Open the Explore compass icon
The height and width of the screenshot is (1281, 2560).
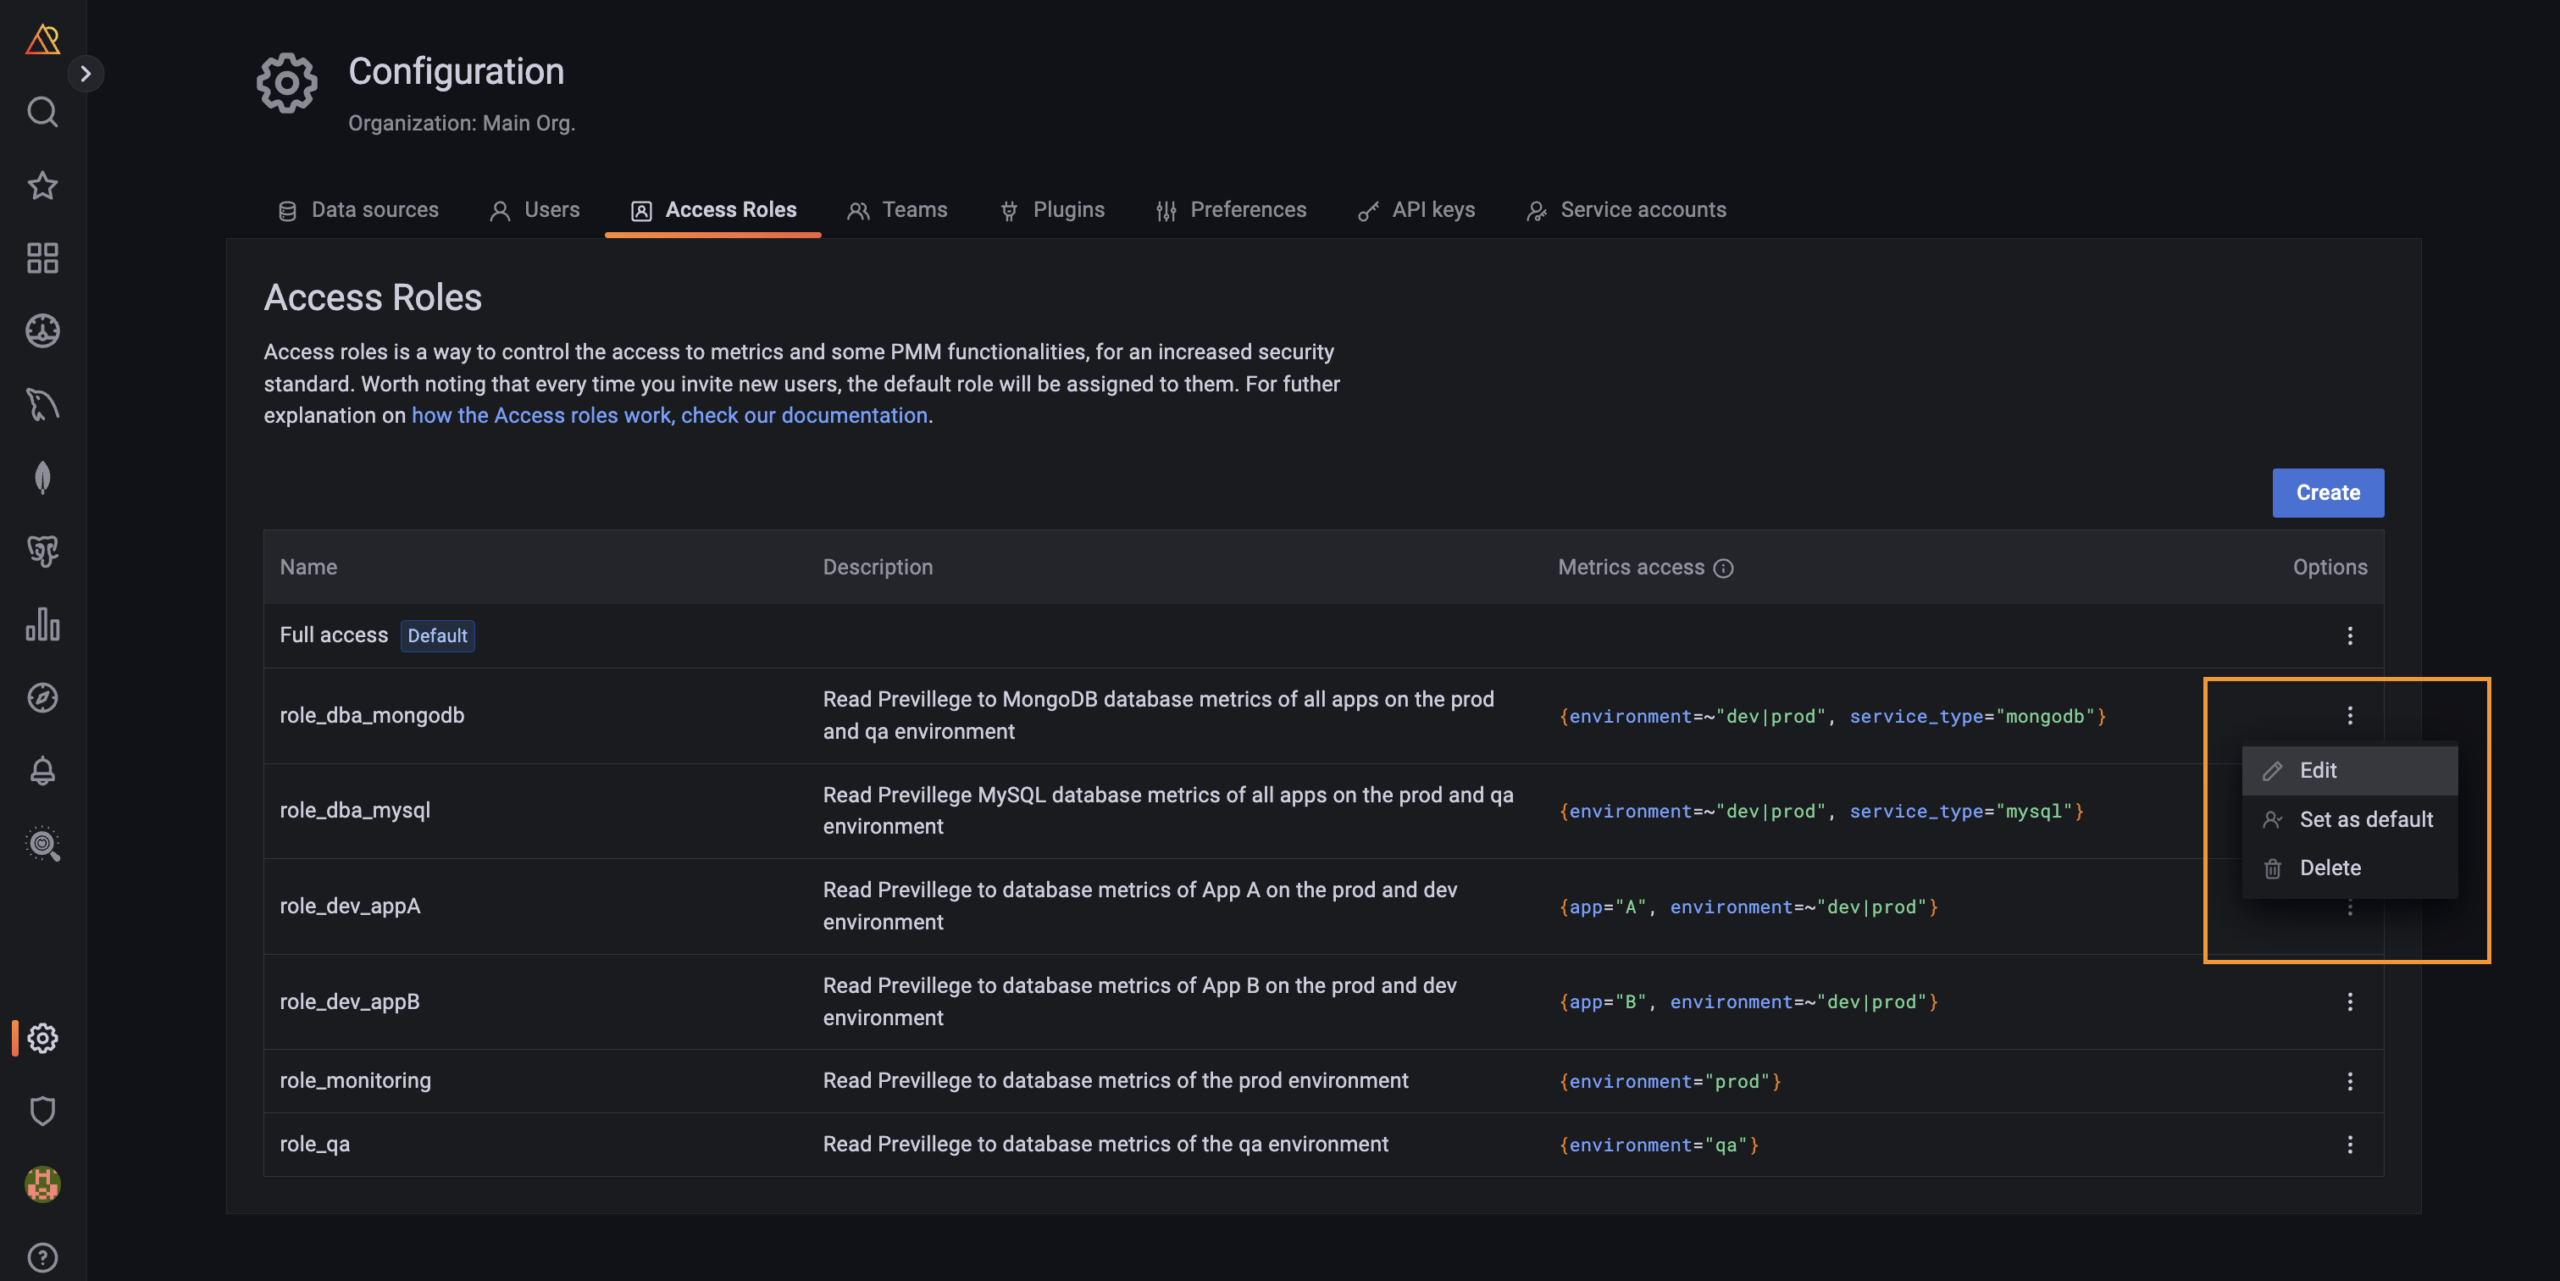pos(42,697)
